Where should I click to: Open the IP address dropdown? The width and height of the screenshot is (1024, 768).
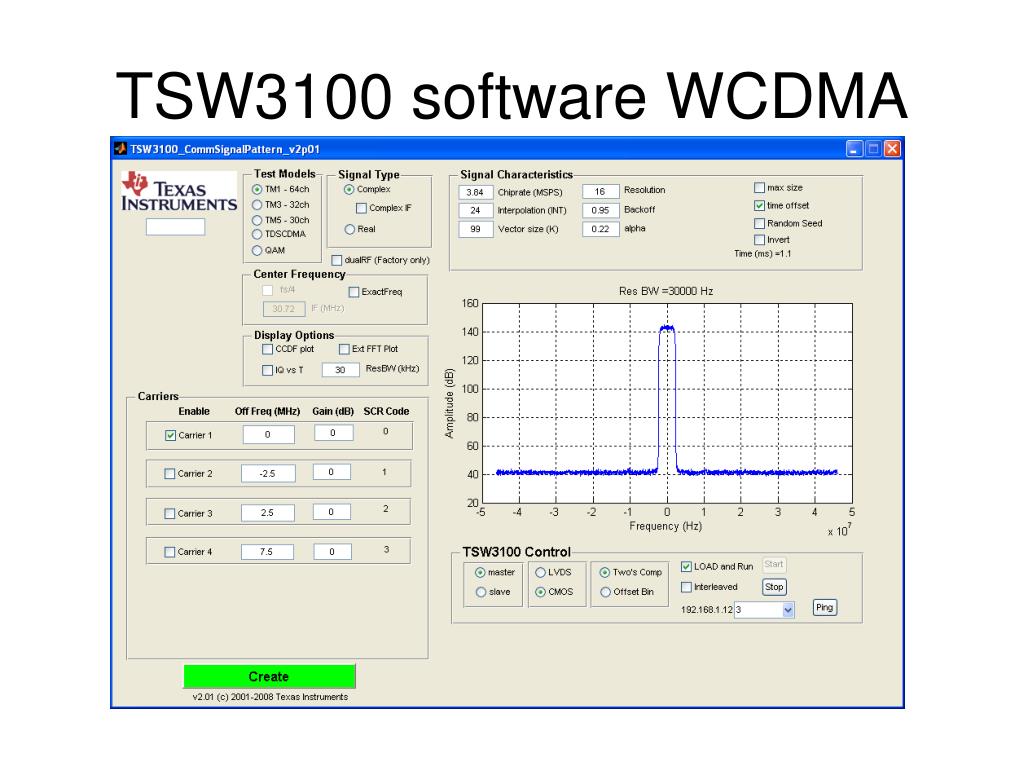coord(788,610)
